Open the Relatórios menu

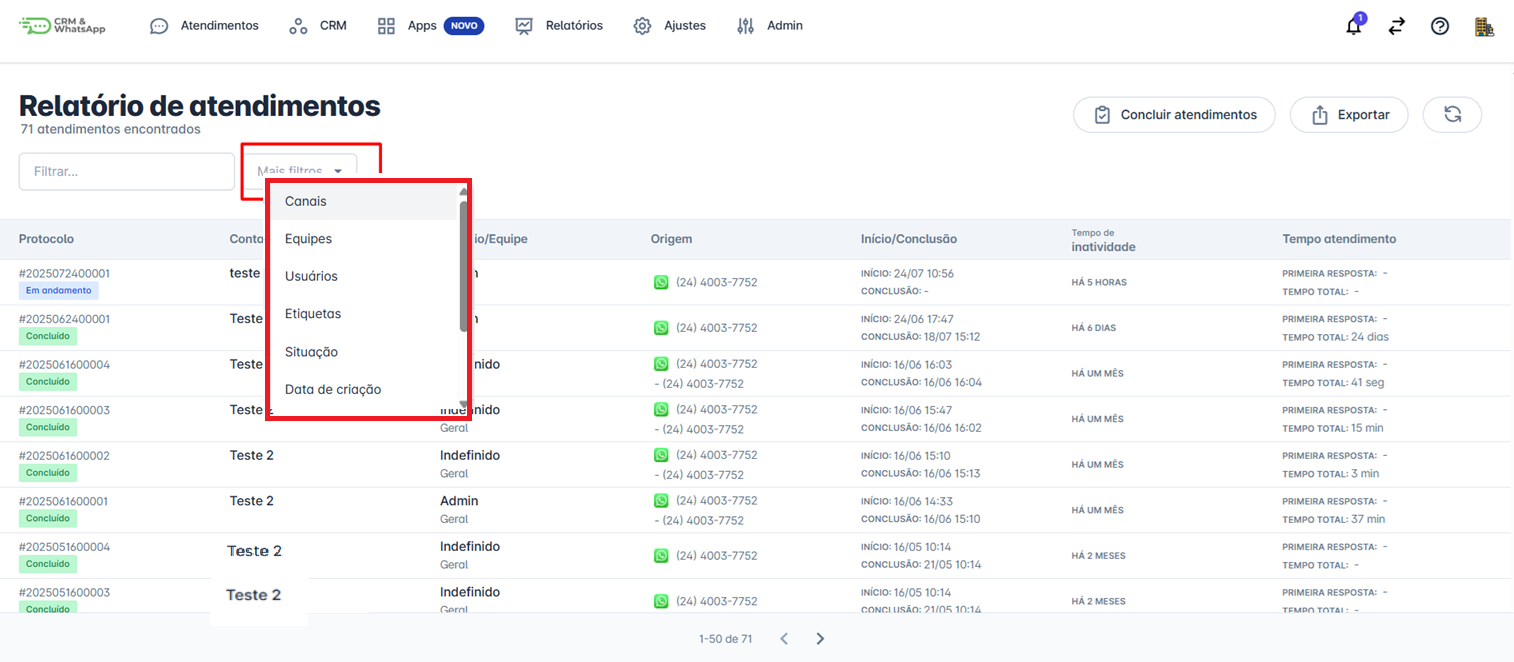[x=559, y=26]
